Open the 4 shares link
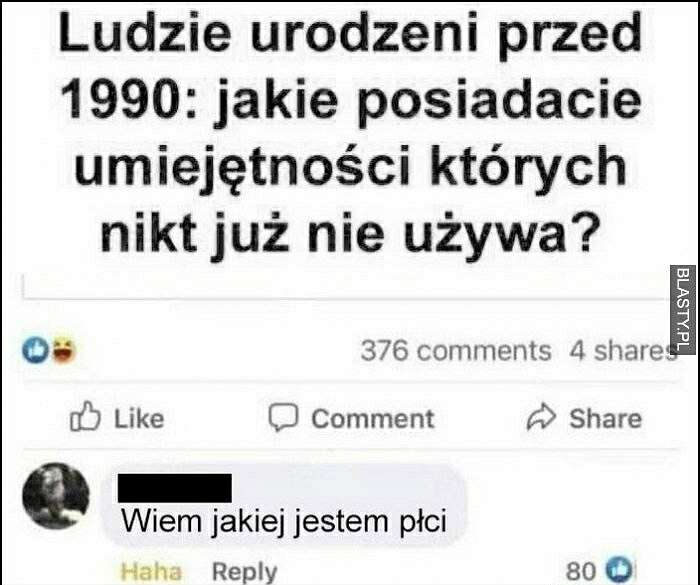Screen dimensions: 700x585 (x=621, y=351)
